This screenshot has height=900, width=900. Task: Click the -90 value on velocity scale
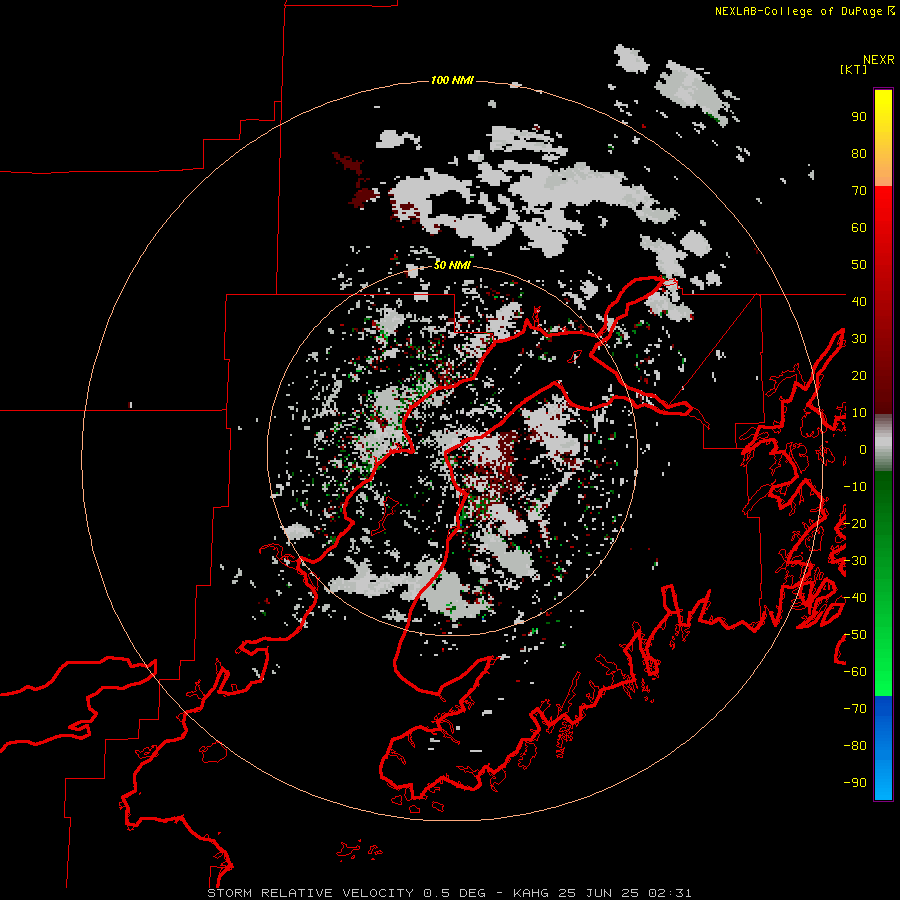855,782
